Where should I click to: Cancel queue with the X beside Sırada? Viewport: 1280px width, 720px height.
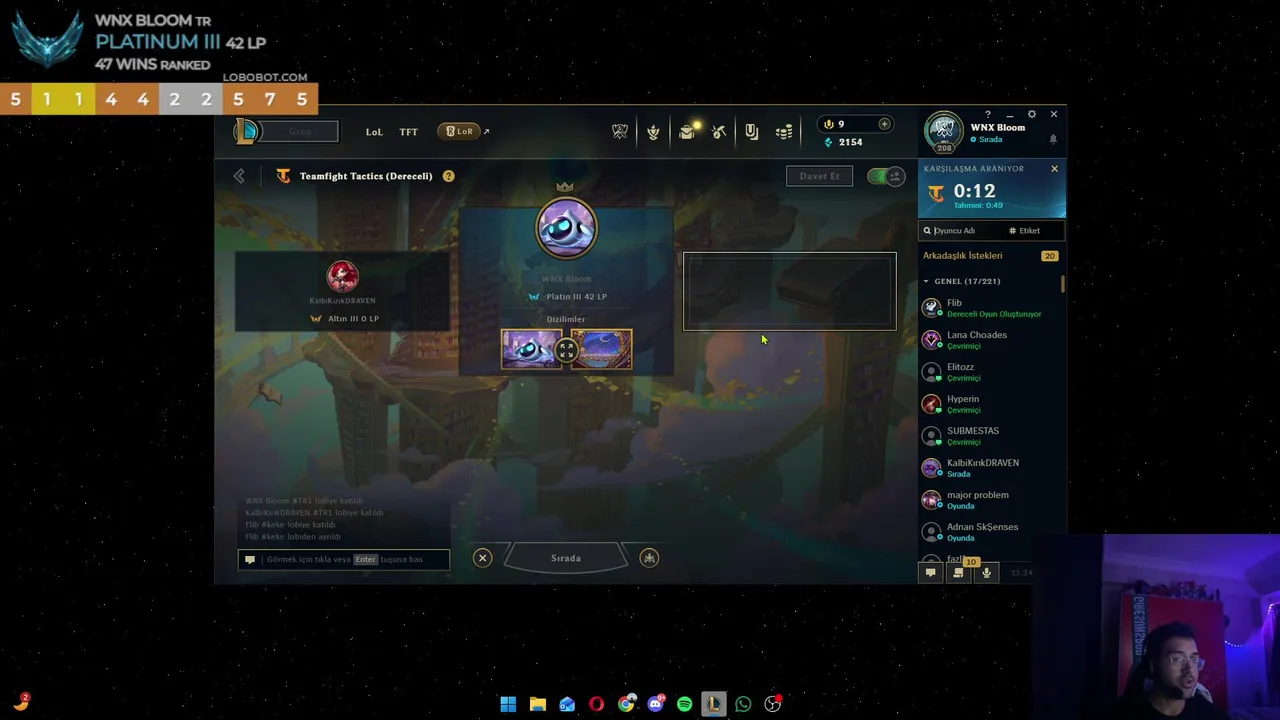[x=482, y=558]
